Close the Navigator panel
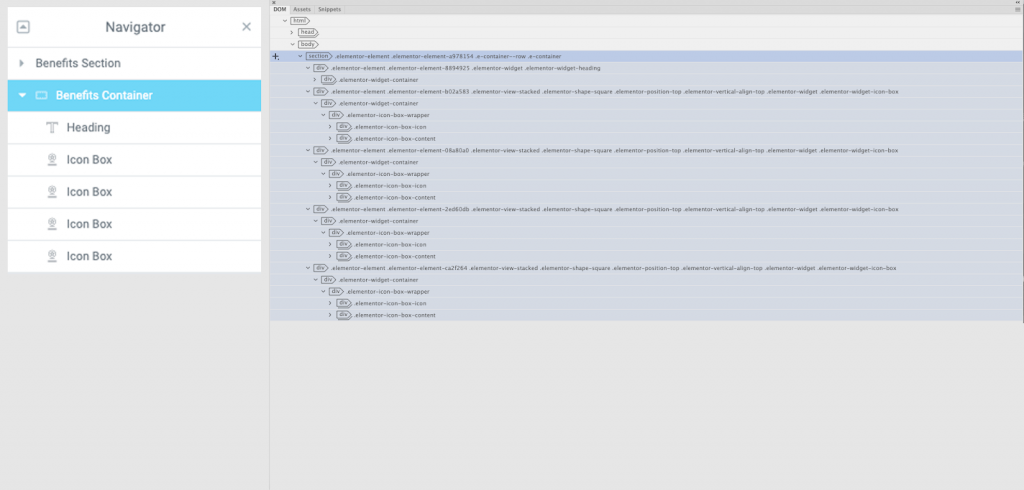 pyautogui.click(x=246, y=27)
